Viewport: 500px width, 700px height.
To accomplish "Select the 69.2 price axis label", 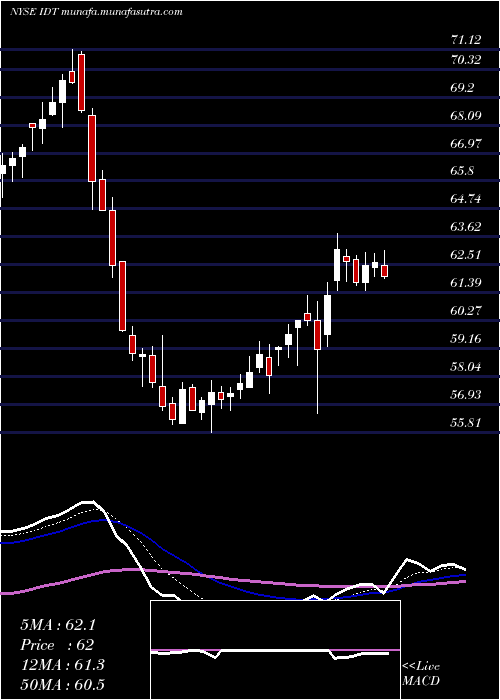I will click(x=462, y=88).
